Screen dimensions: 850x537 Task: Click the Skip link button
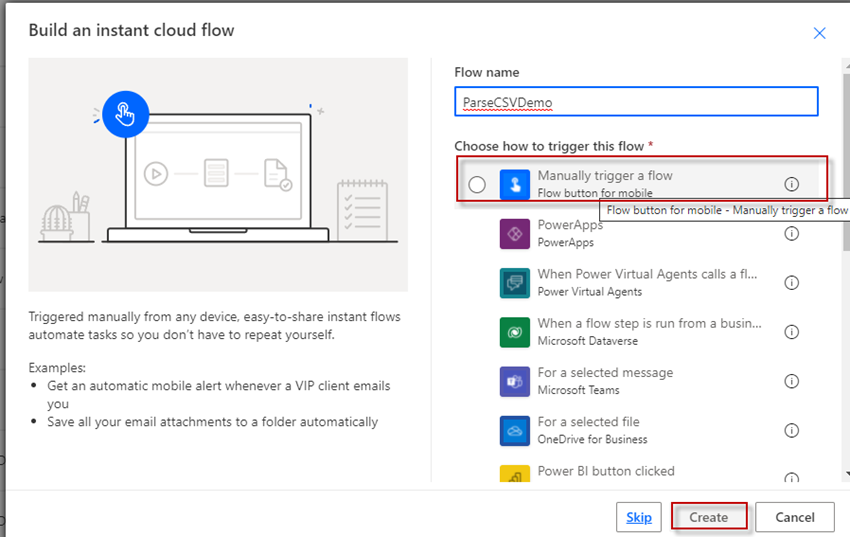coord(639,517)
